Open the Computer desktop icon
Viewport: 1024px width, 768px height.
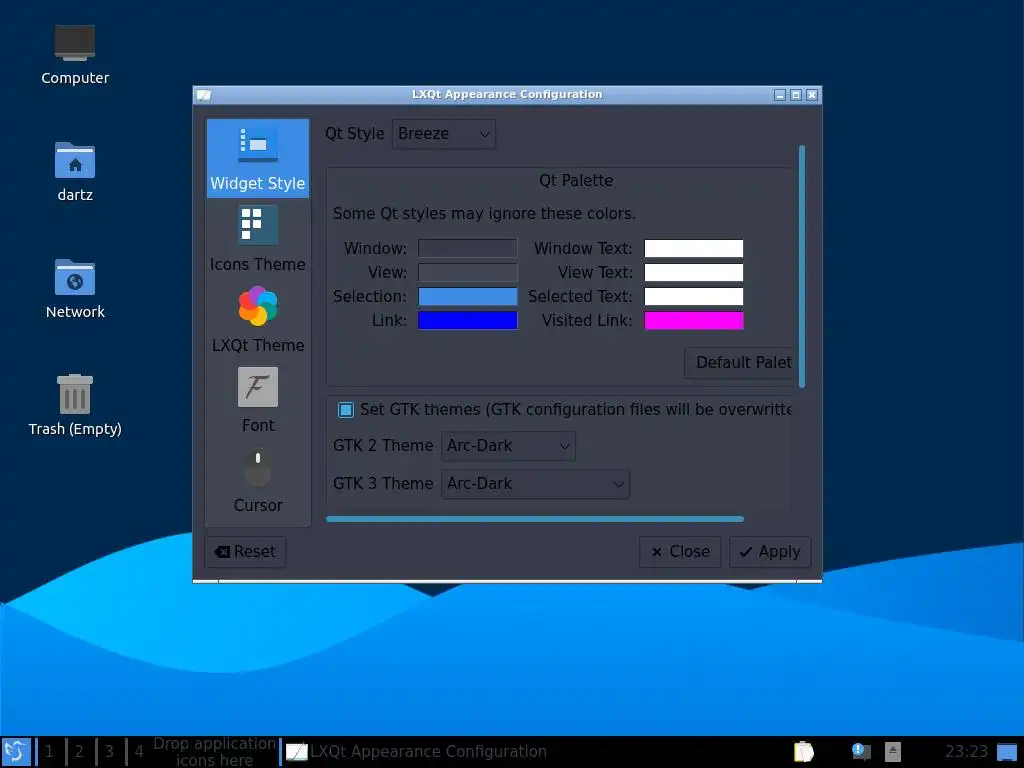coord(75,55)
